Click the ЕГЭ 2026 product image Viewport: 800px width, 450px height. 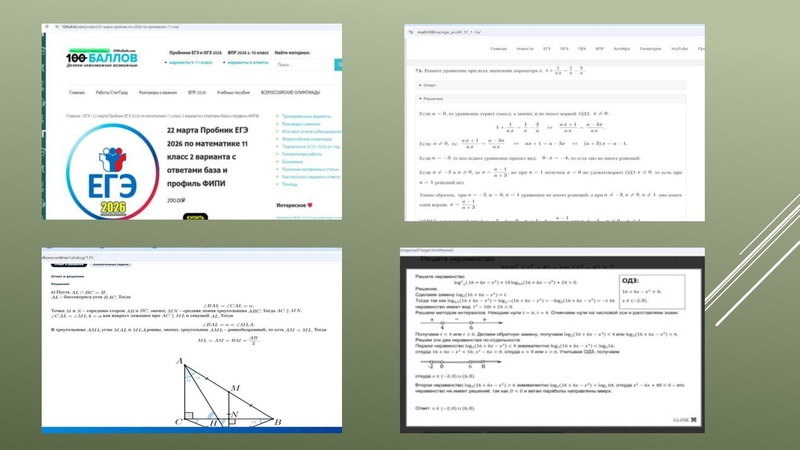[112, 171]
